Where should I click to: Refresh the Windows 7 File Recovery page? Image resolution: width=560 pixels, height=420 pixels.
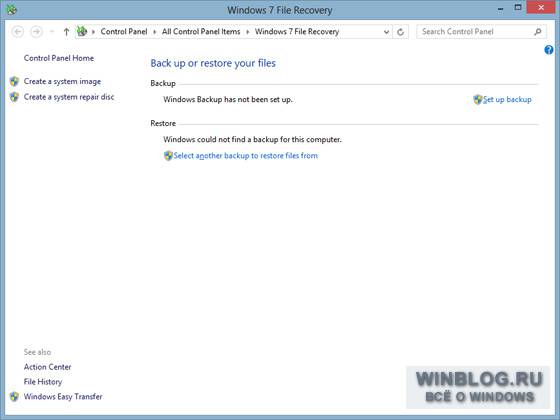(400, 32)
